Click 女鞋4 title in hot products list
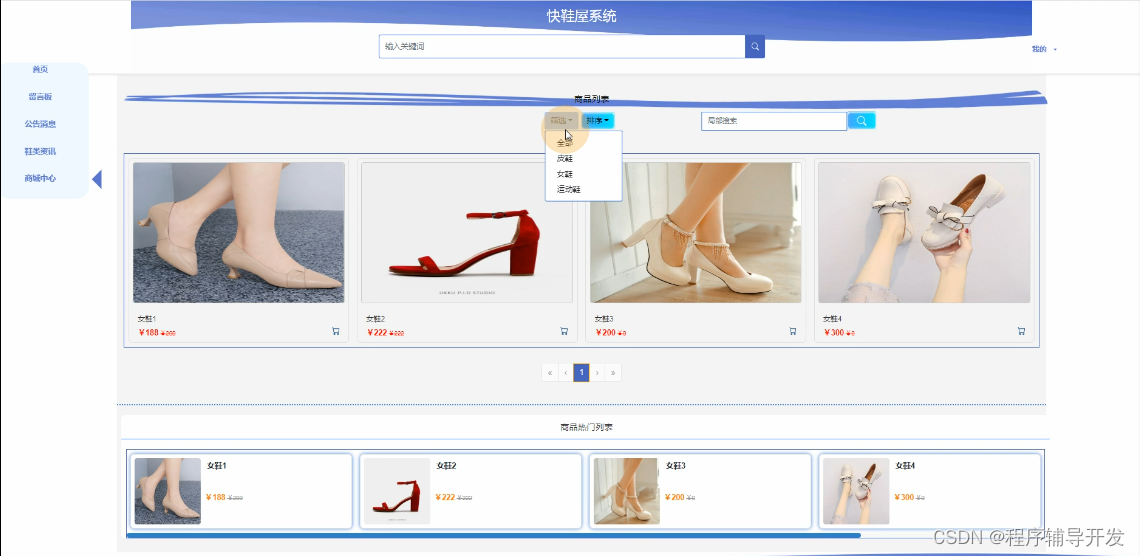 tap(905, 466)
